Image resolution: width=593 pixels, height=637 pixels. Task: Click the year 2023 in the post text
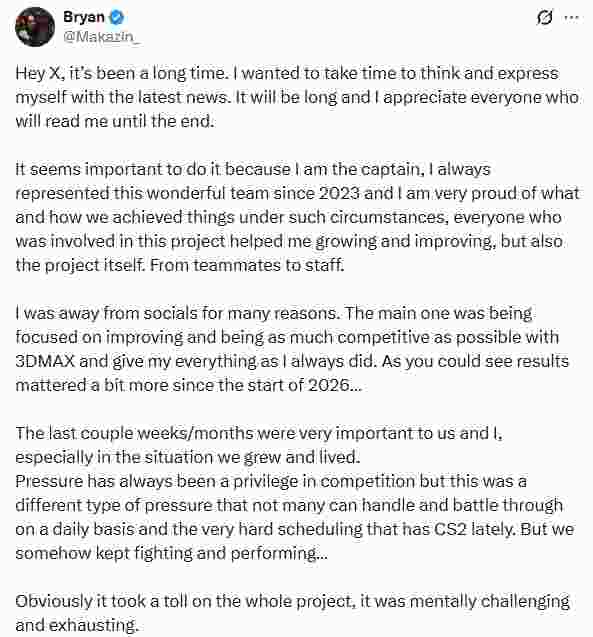point(339,193)
